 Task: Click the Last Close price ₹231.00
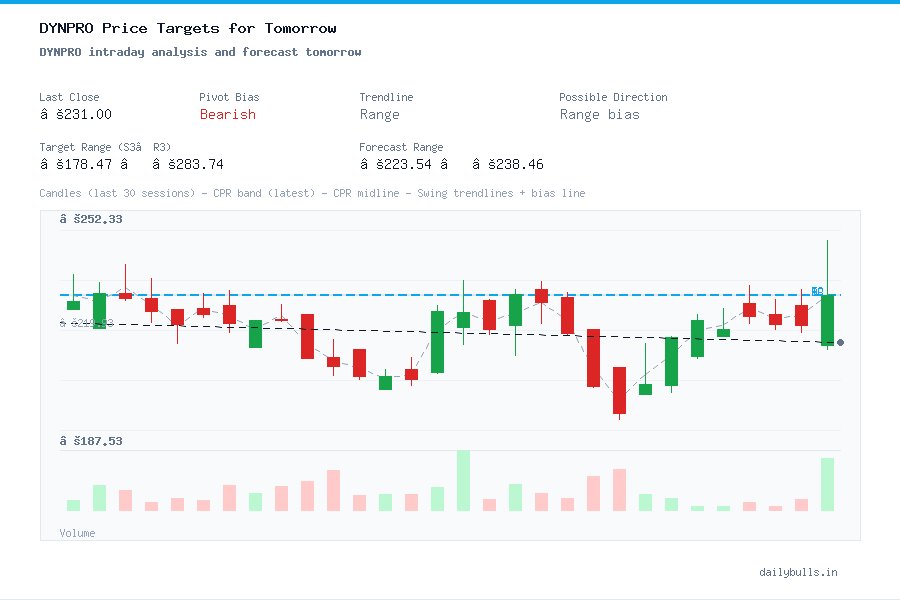click(x=75, y=114)
